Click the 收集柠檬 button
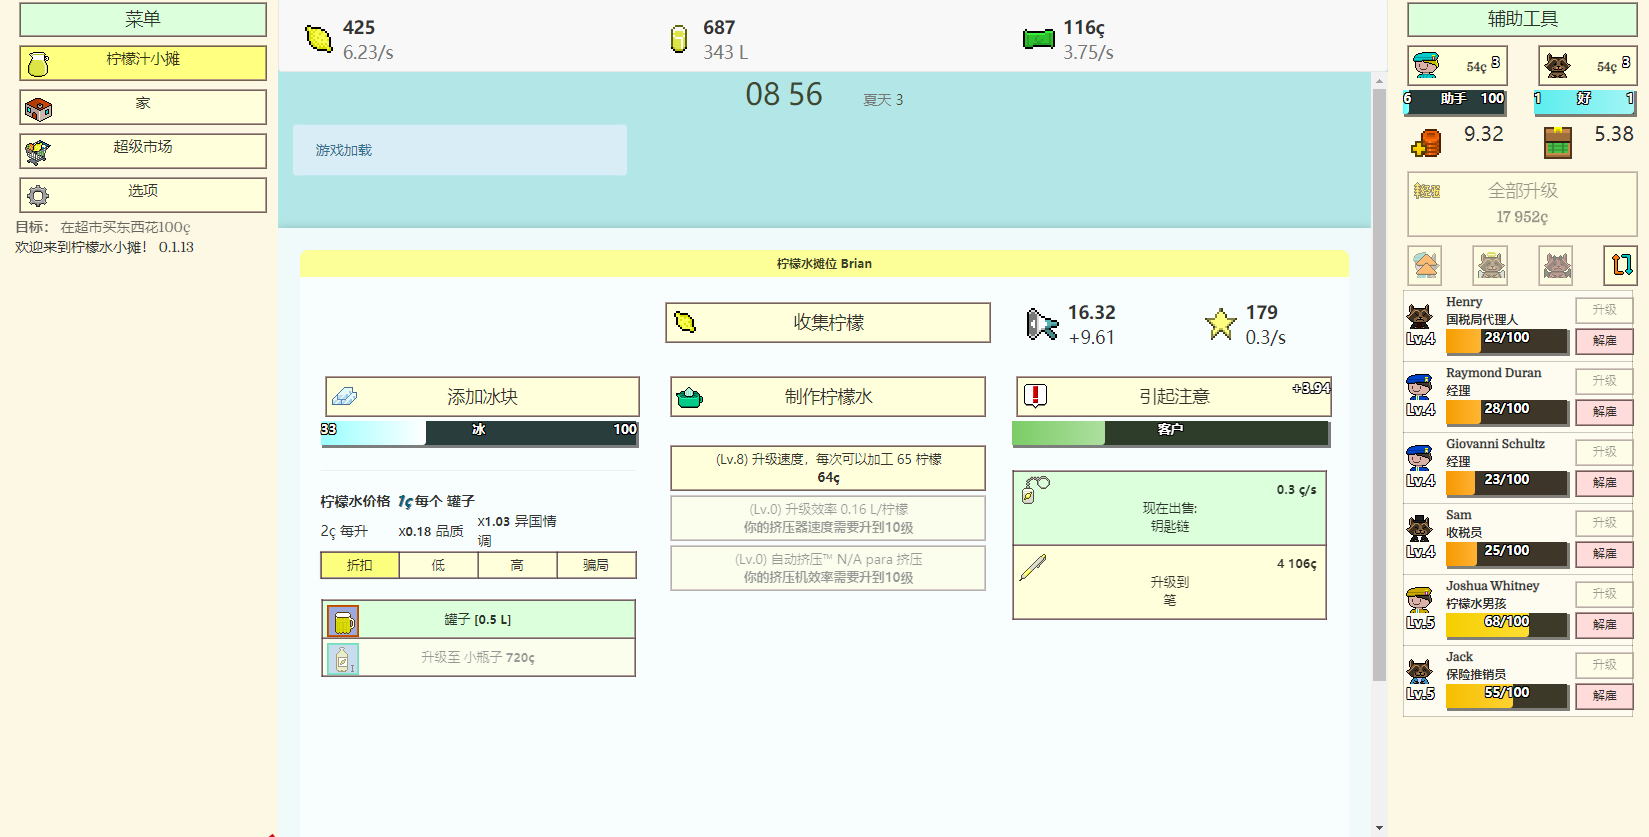 pos(828,323)
